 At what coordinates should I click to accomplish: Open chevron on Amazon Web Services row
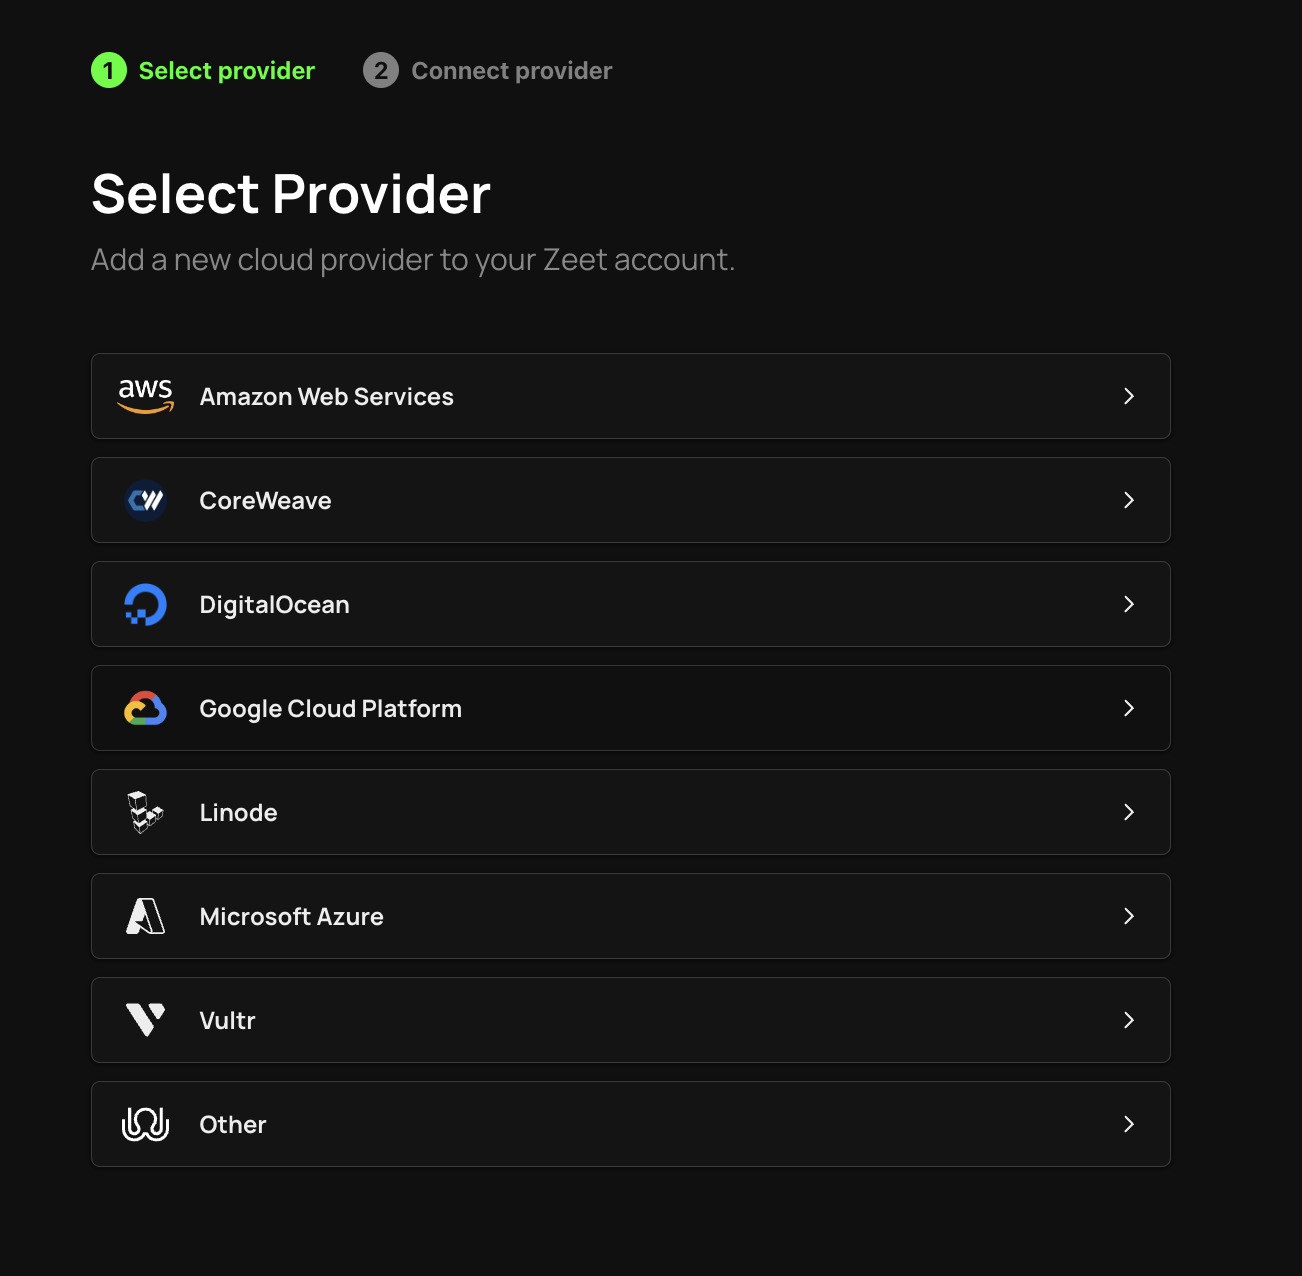[1129, 396]
